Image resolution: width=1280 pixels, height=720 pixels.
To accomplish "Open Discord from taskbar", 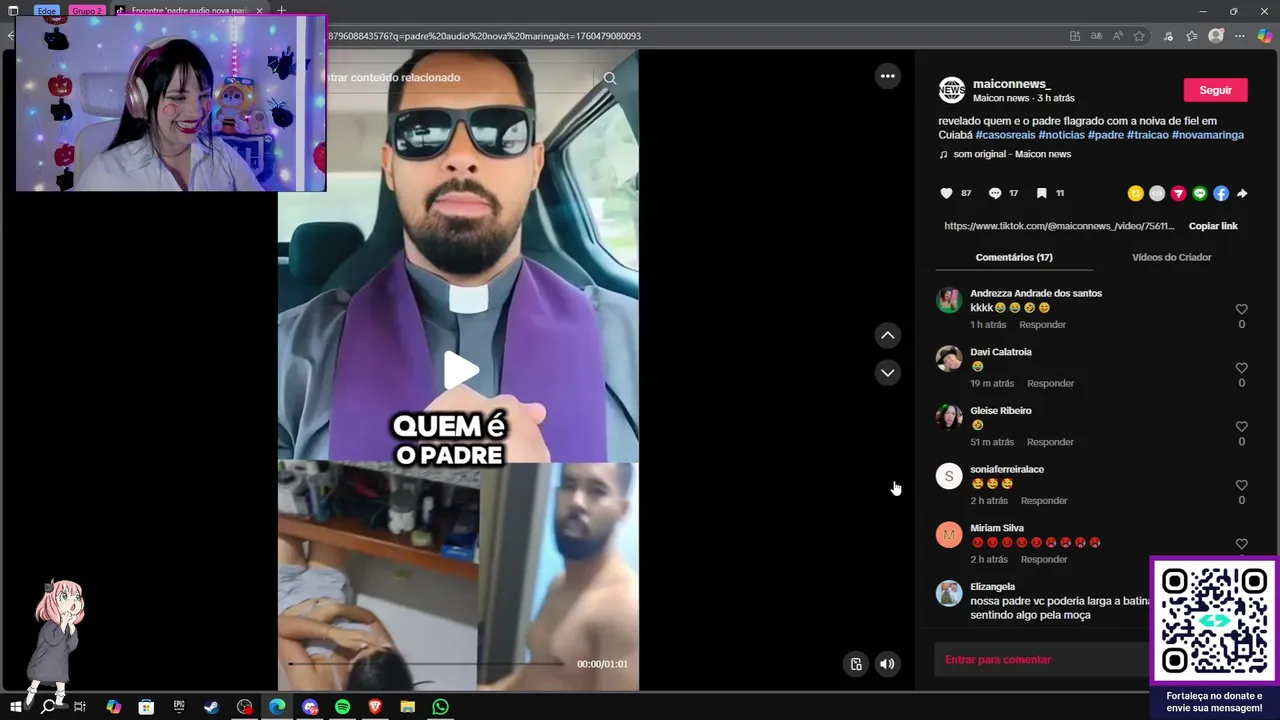I will 310,707.
